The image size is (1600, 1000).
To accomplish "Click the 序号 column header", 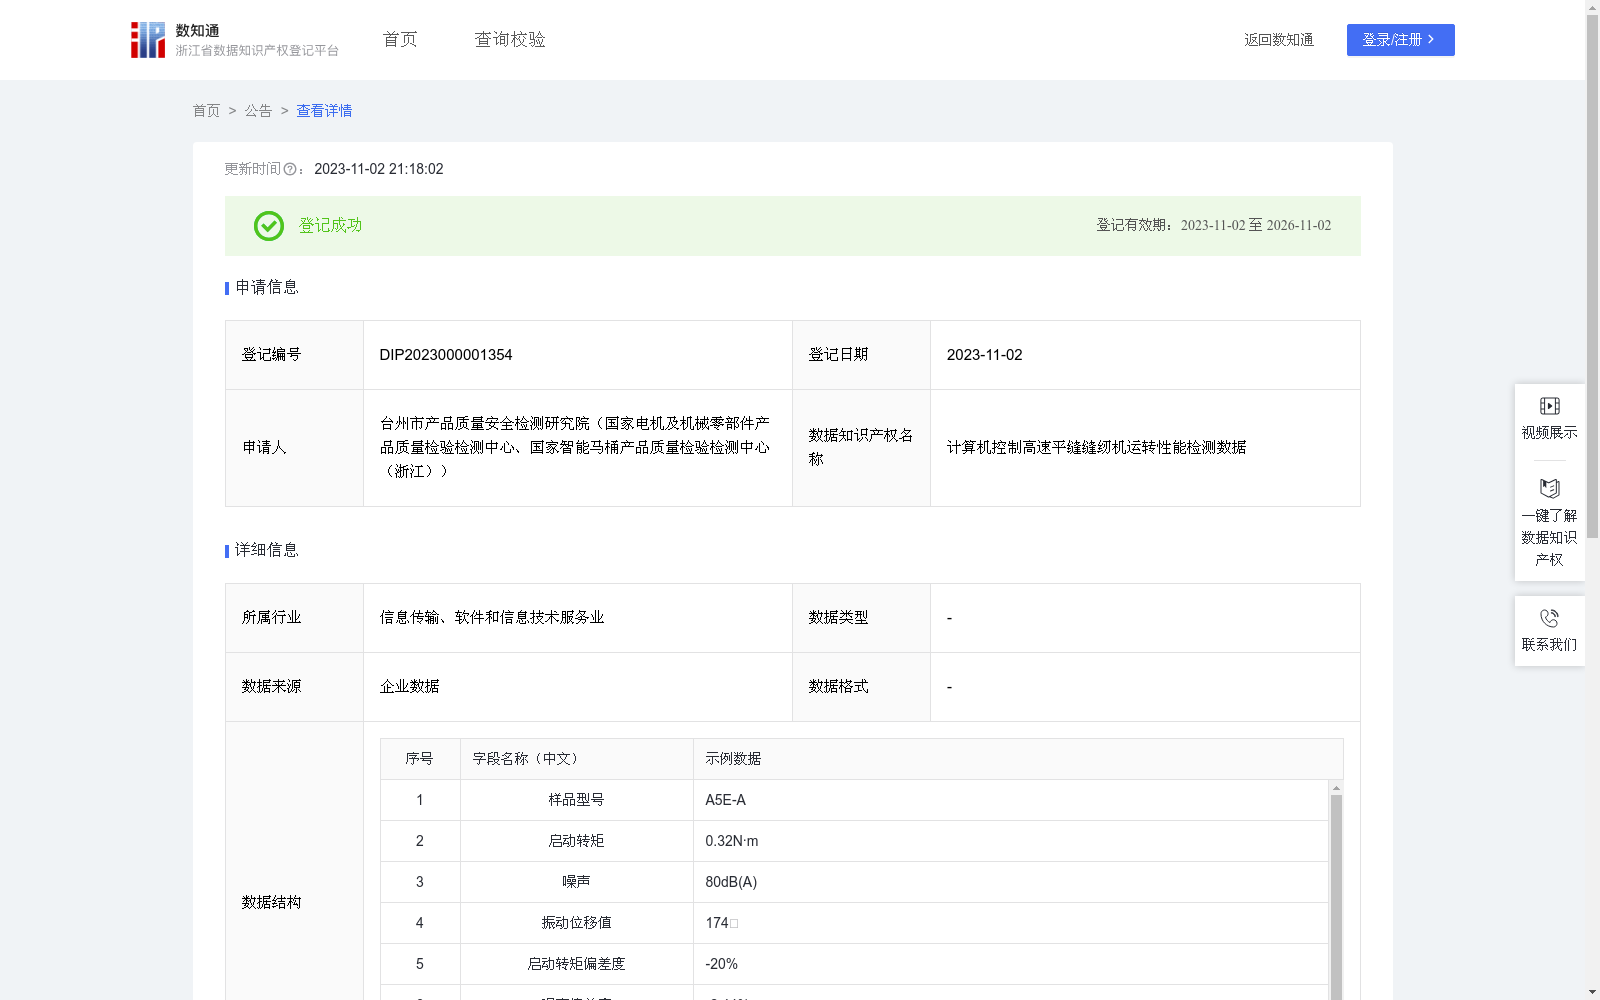I will (420, 759).
